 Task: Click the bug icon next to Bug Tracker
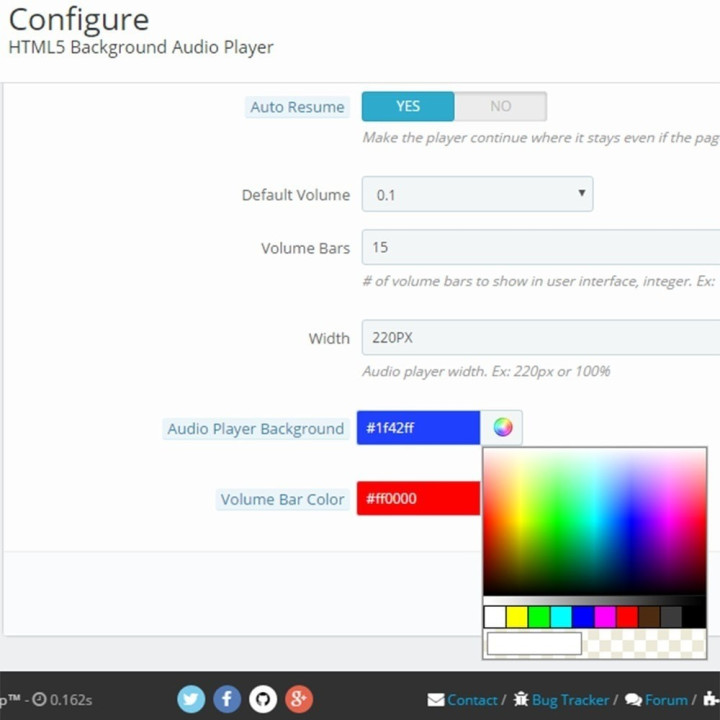(521, 699)
